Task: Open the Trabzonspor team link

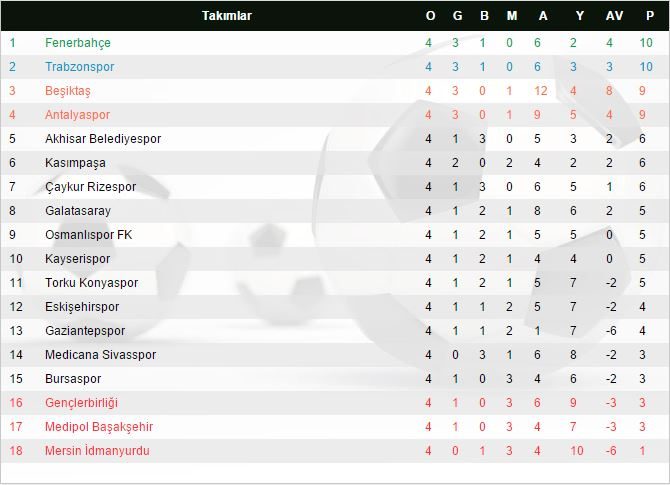Action: pyautogui.click(x=80, y=67)
